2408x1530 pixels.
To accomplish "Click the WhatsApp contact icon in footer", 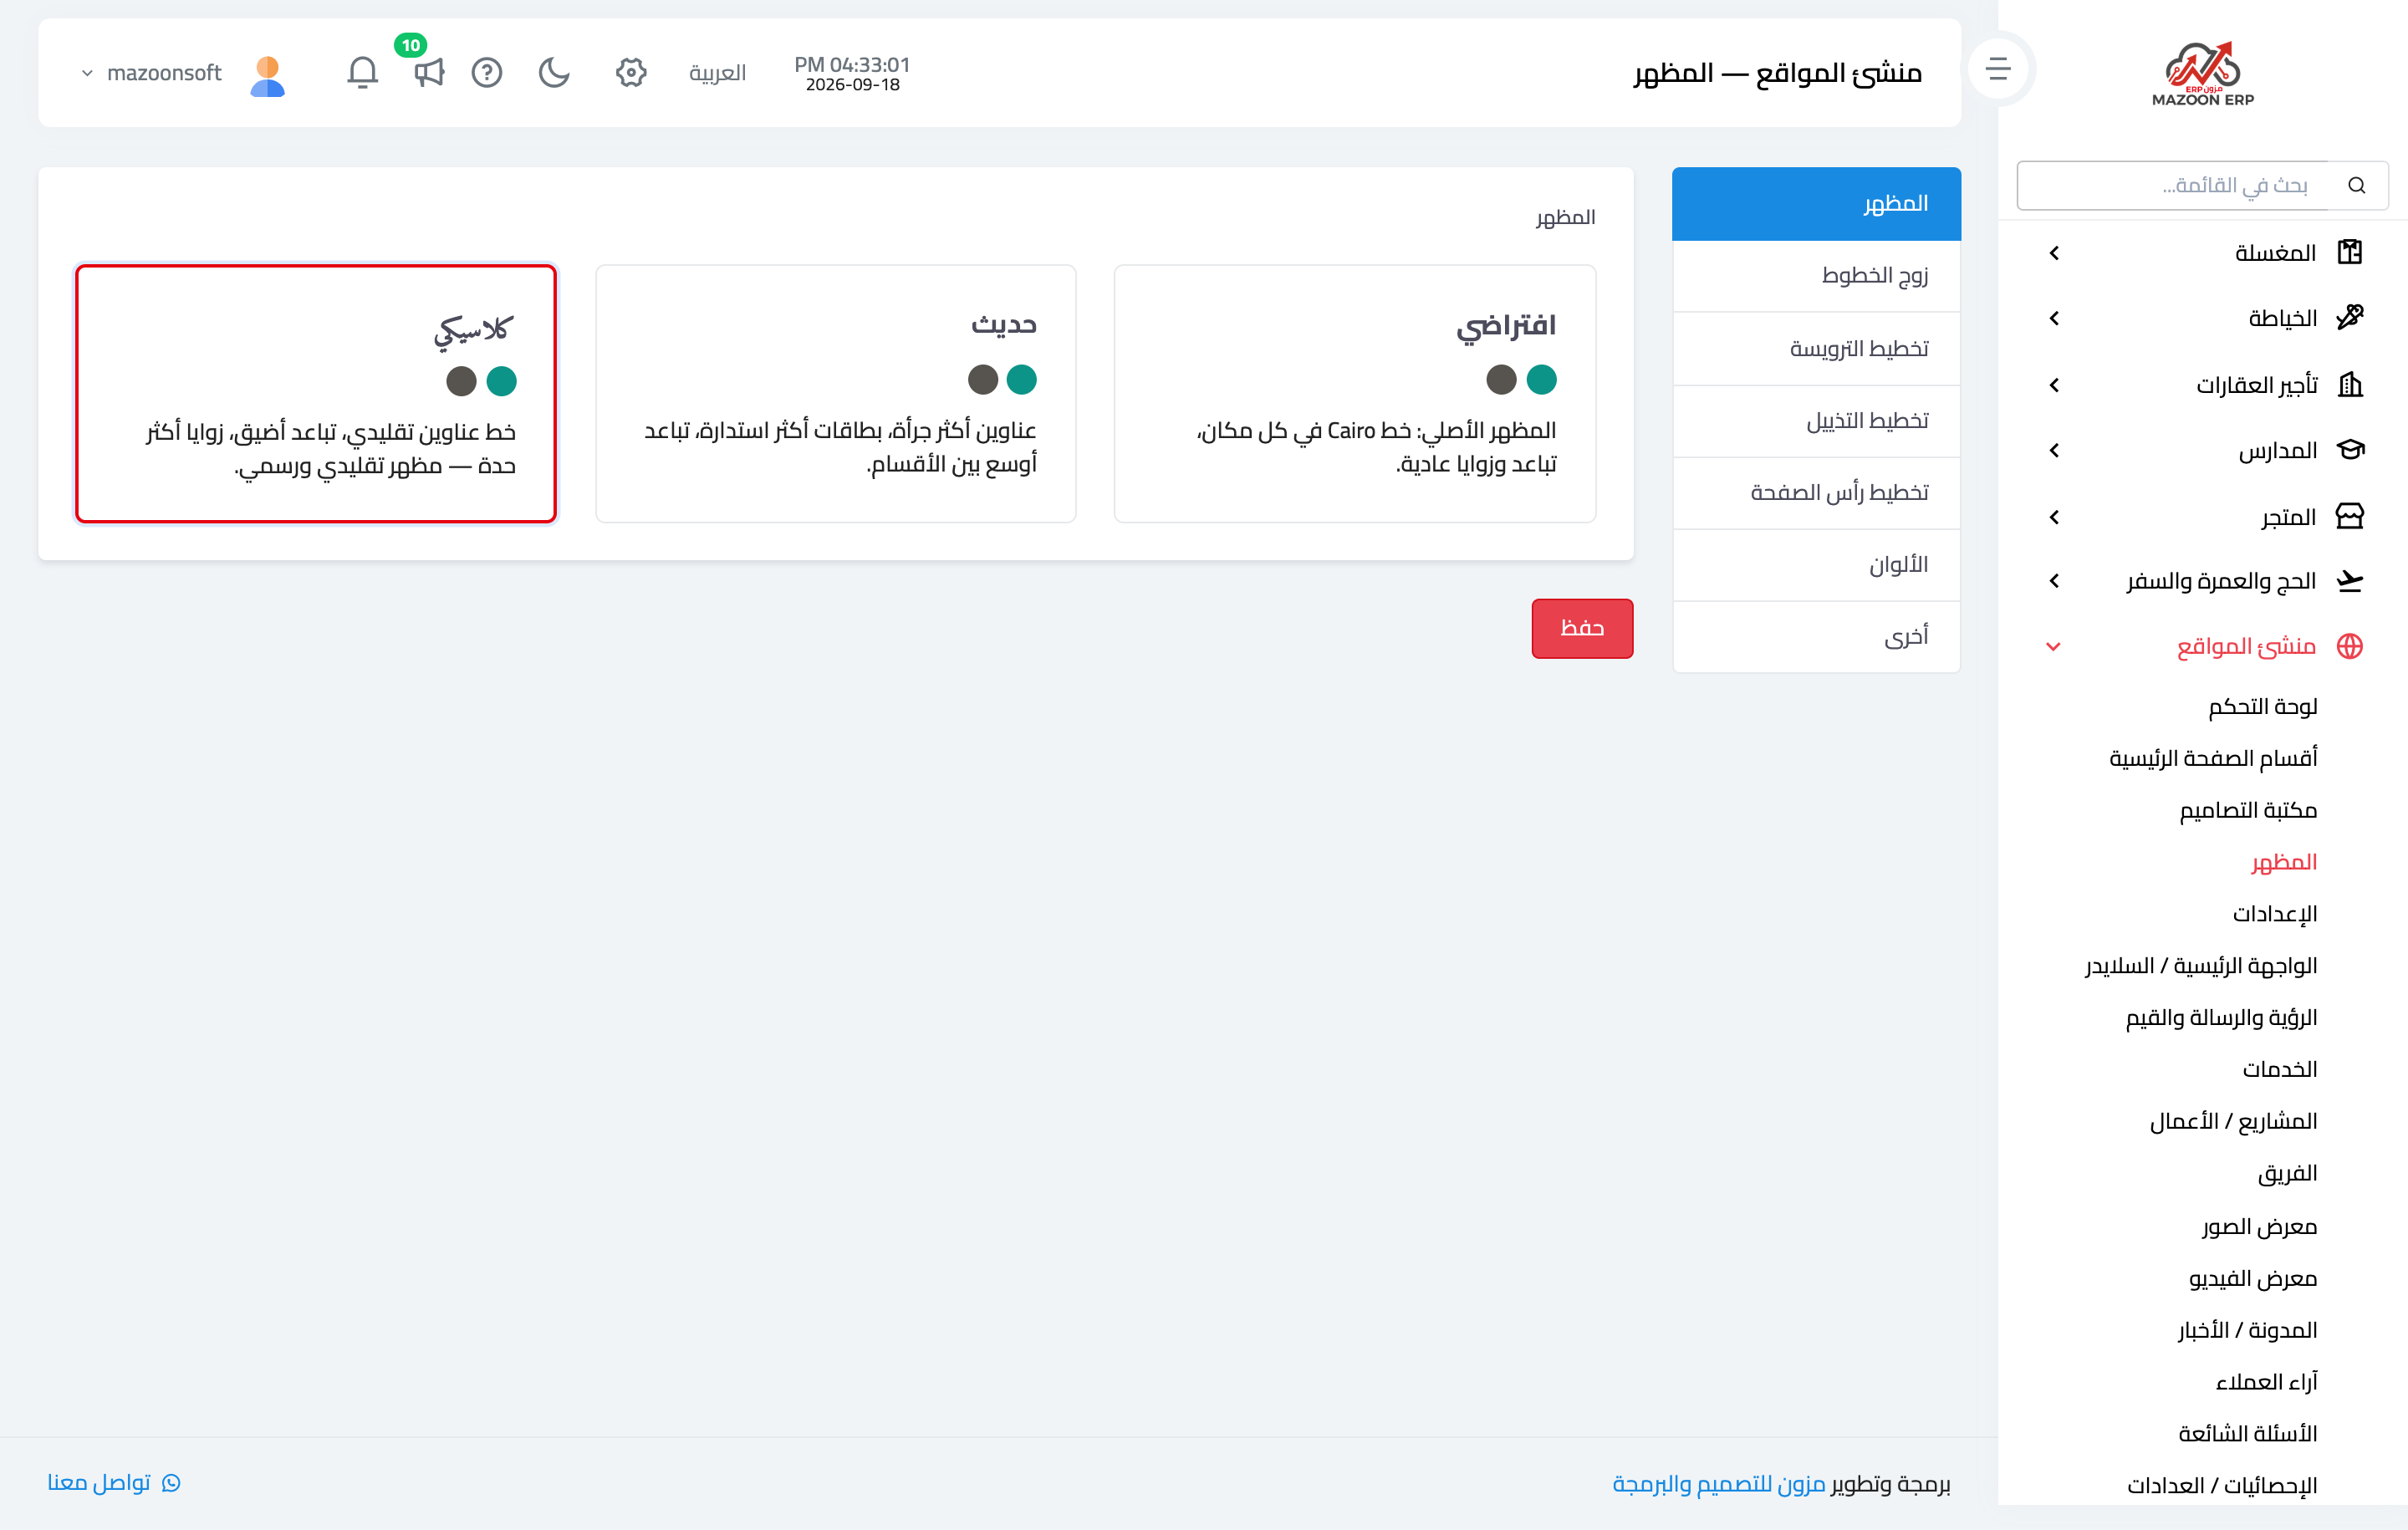I will click(x=171, y=1482).
